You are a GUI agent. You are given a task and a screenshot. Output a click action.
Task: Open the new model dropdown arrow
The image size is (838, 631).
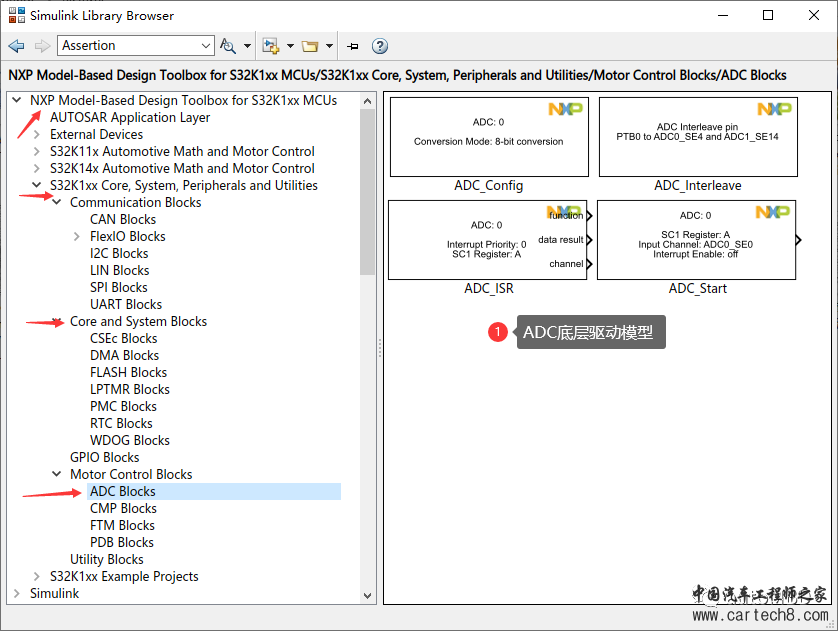click(290, 46)
